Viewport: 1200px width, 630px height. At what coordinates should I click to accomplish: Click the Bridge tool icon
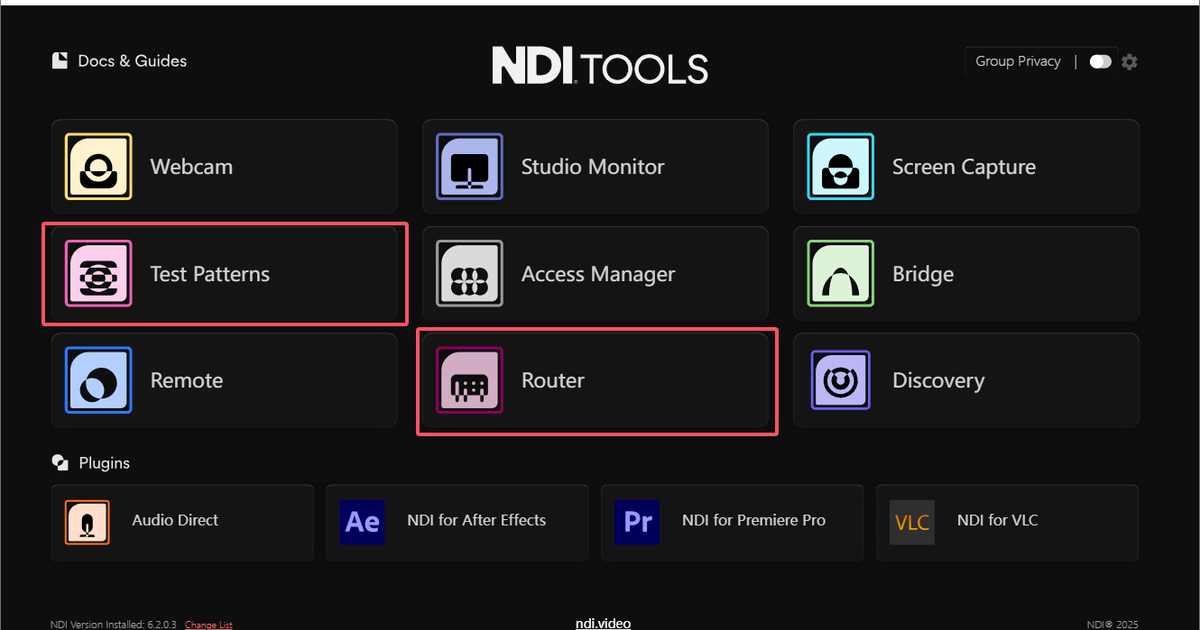pos(840,274)
